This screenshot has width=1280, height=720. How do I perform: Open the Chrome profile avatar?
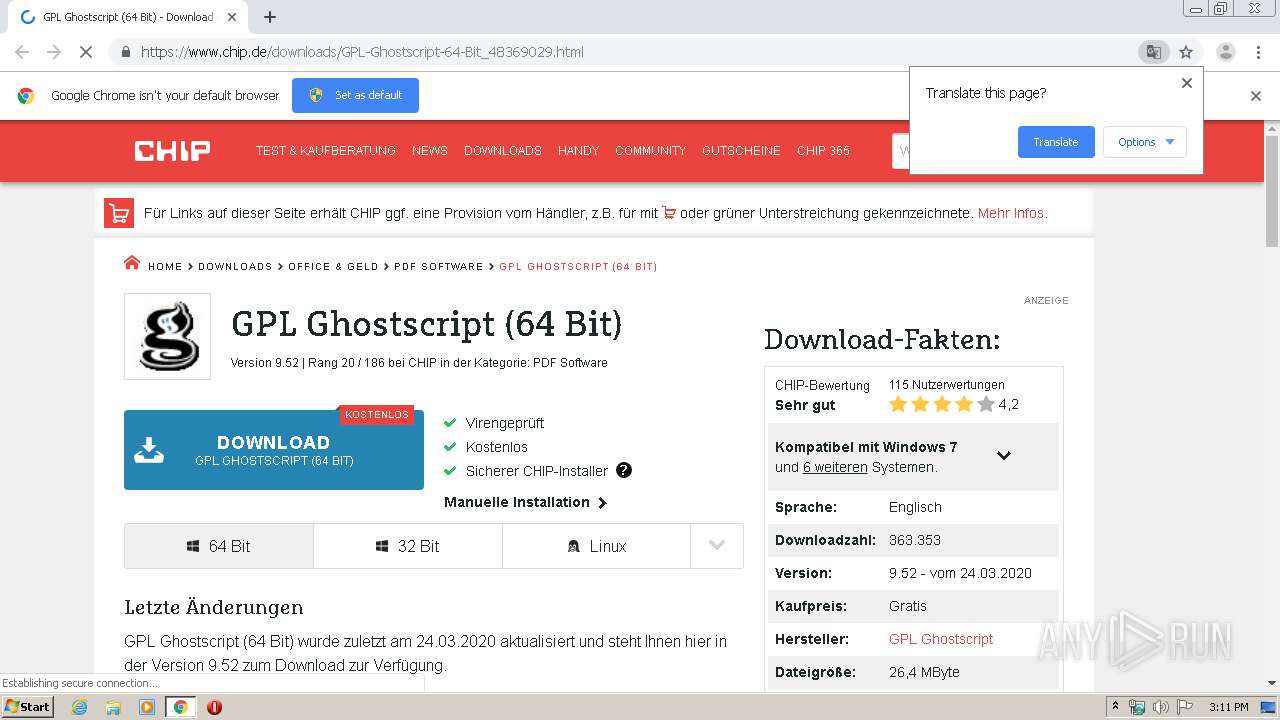pos(1226,52)
